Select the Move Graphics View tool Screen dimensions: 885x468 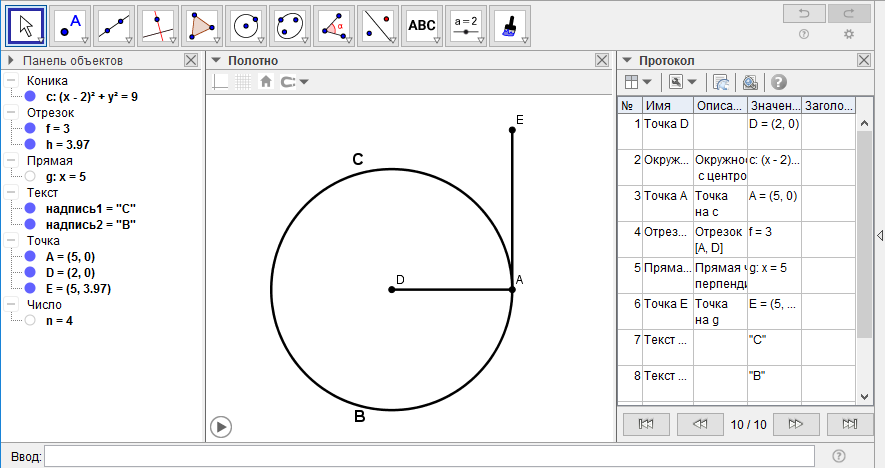pyautogui.click(x=510, y=26)
